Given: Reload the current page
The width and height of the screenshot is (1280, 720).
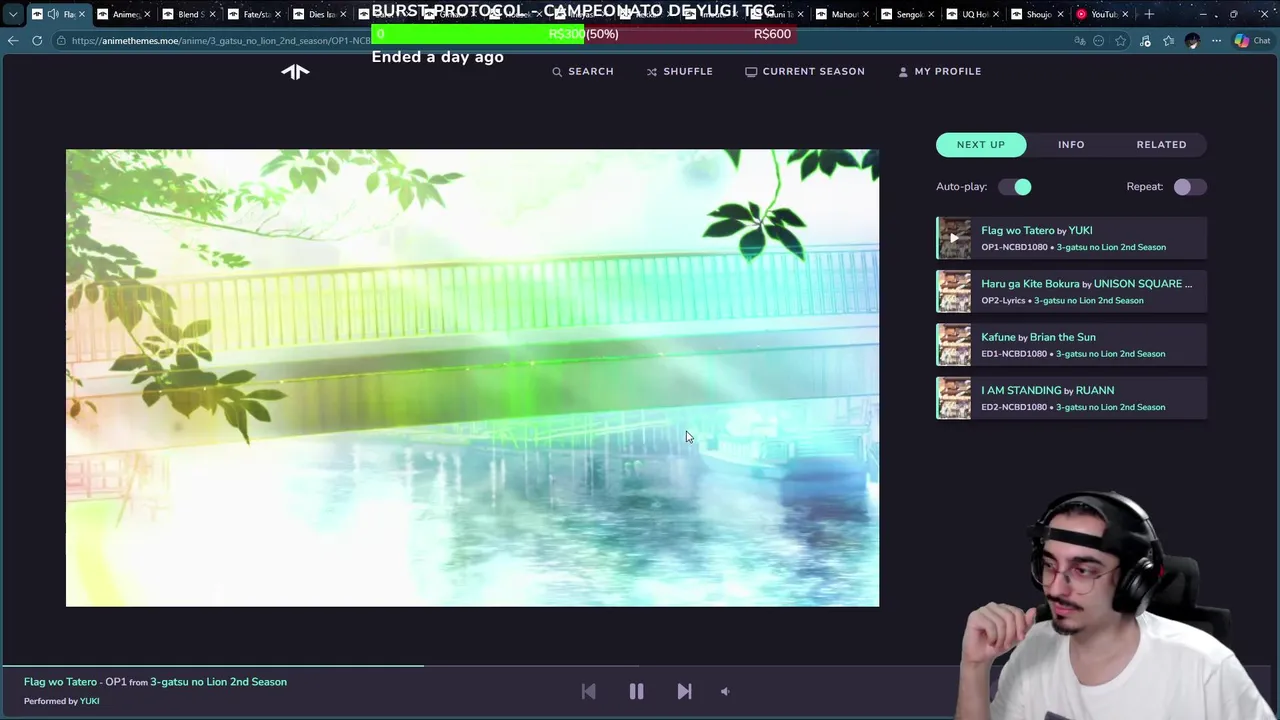Looking at the screenshot, I should click(x=37, y=41).
